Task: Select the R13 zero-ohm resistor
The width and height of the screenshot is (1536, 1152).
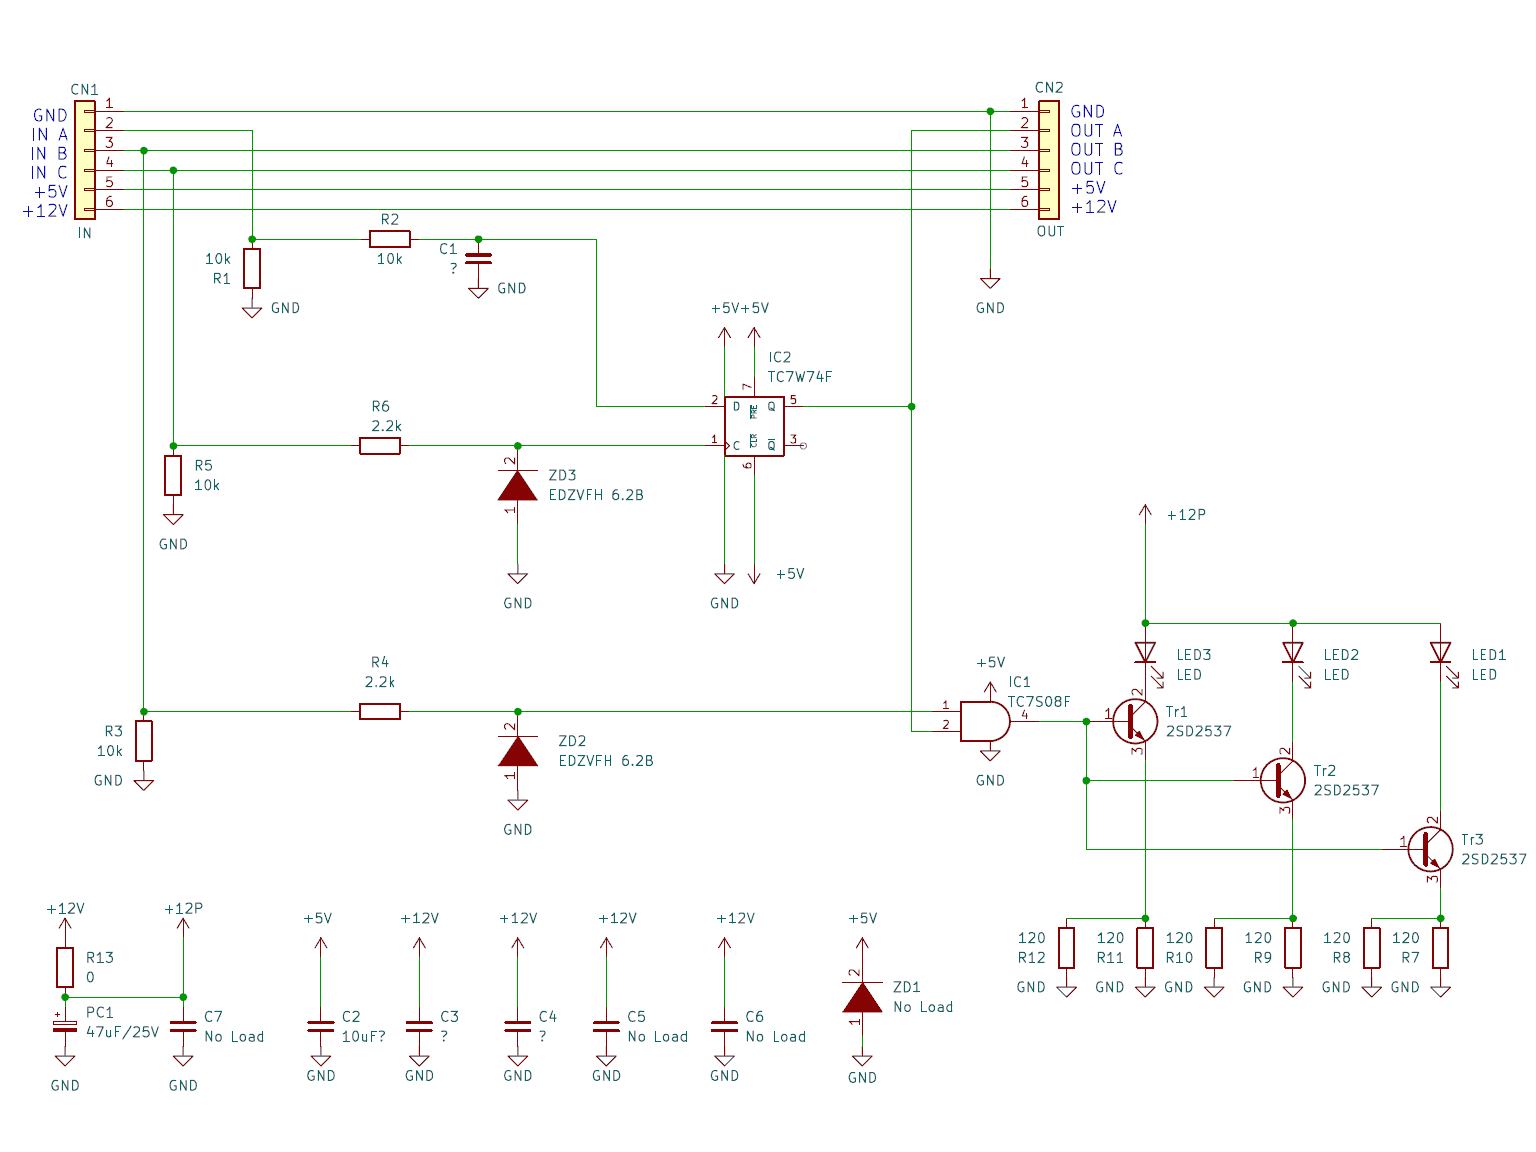Action: click(x=65, y=967)
